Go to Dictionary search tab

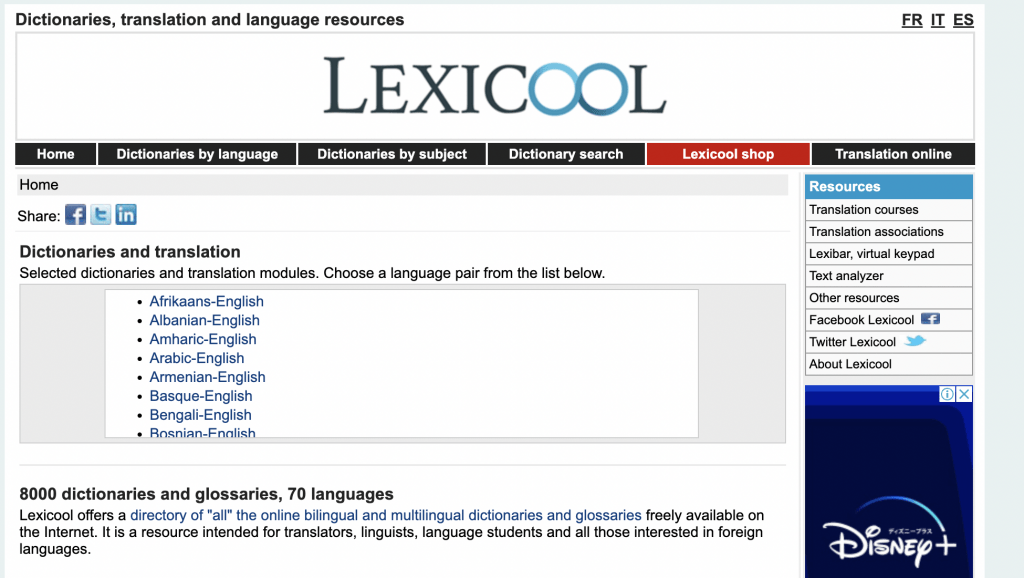[x=566, y=154]
